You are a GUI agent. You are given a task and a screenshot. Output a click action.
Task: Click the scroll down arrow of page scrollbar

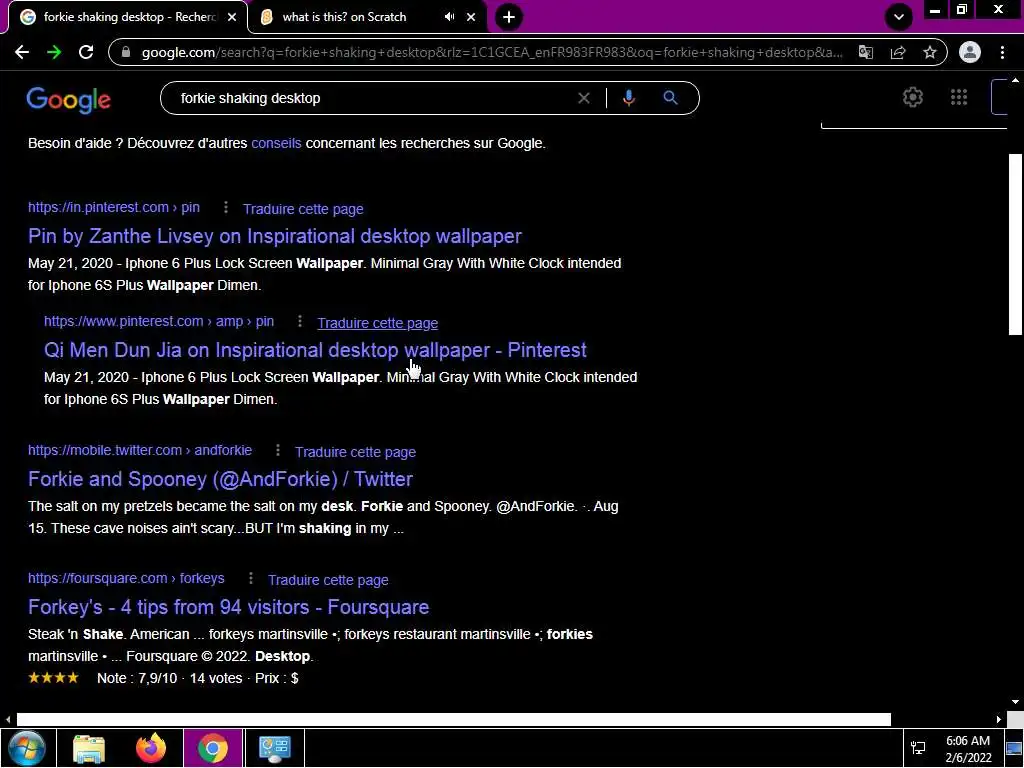tap(1015, 702)
